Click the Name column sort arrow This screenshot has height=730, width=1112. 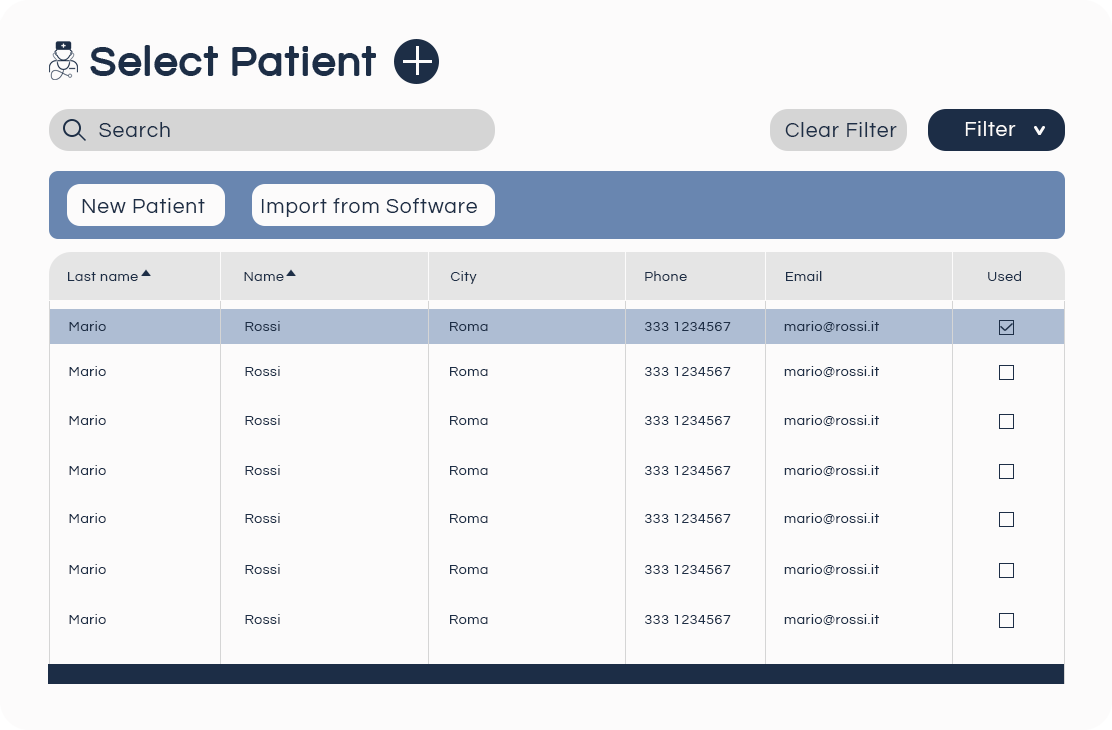(x=291, y=273)
